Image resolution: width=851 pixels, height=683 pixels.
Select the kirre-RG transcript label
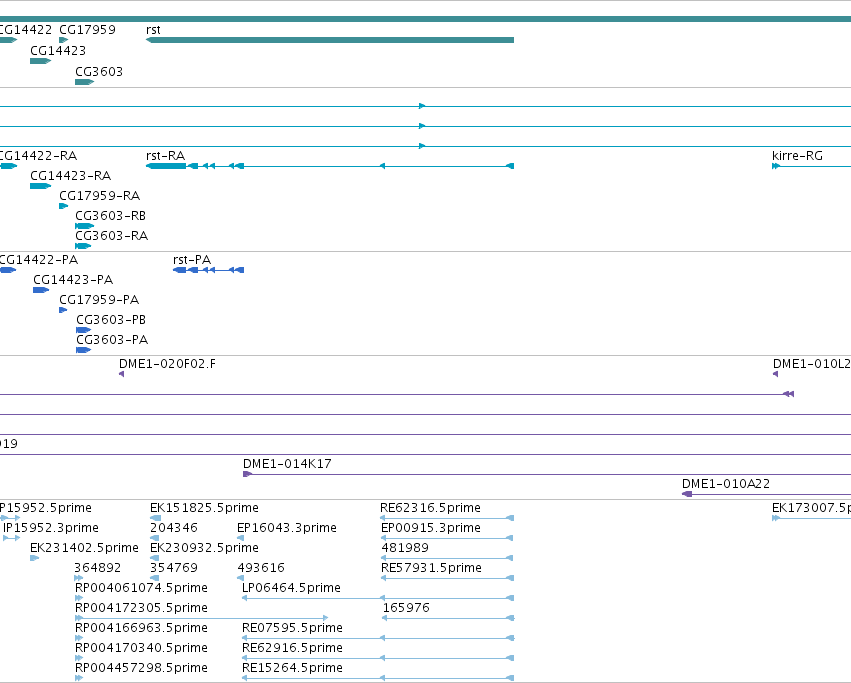[797, 156]
